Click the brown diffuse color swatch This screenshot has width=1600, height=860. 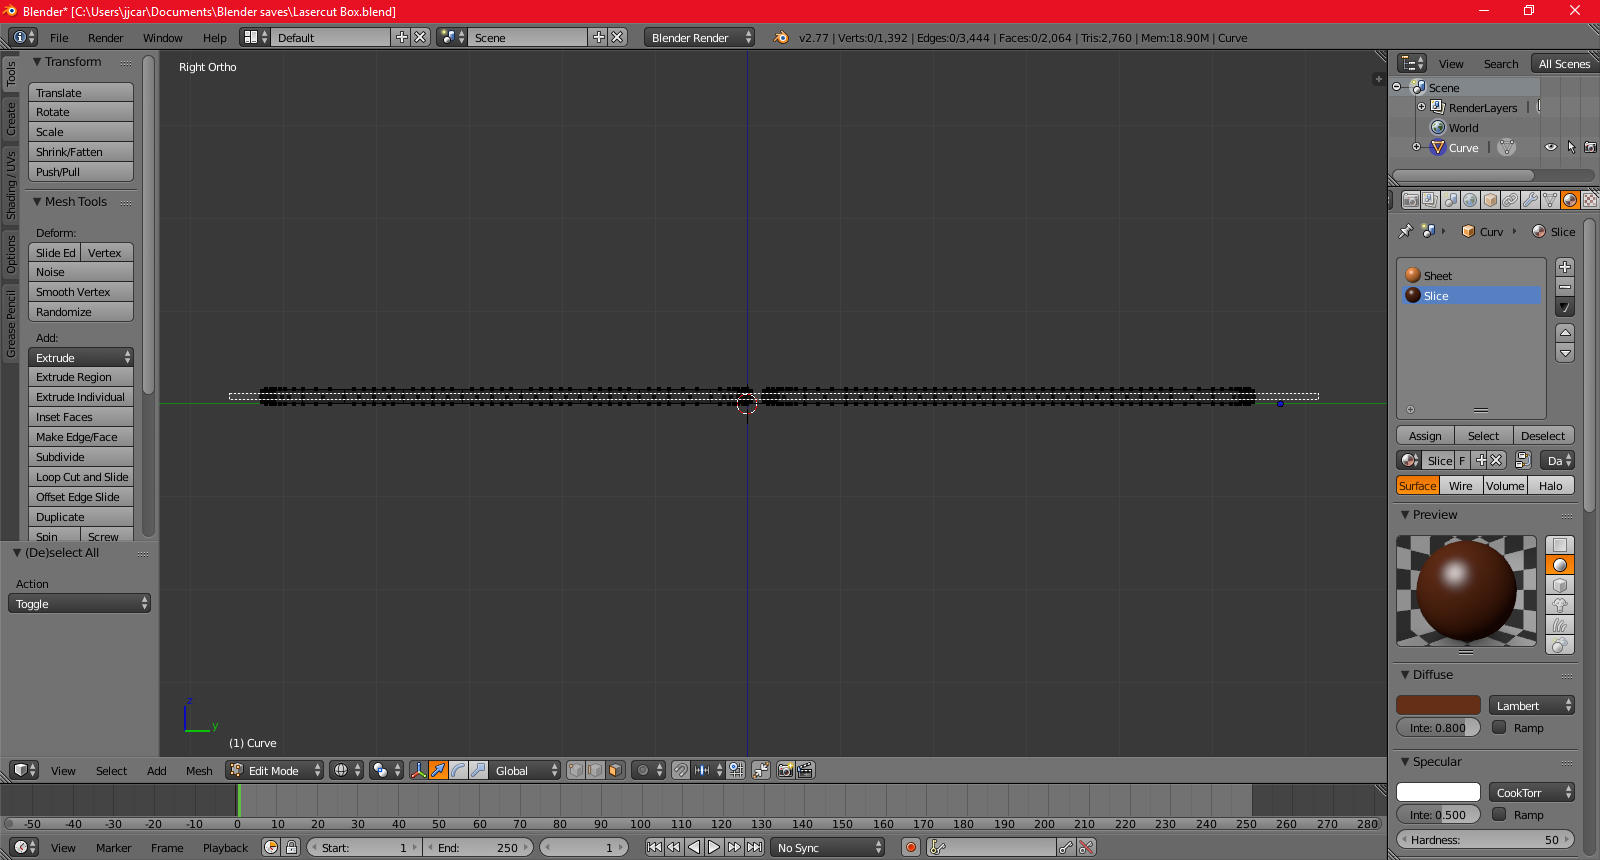coord(1438,705)
